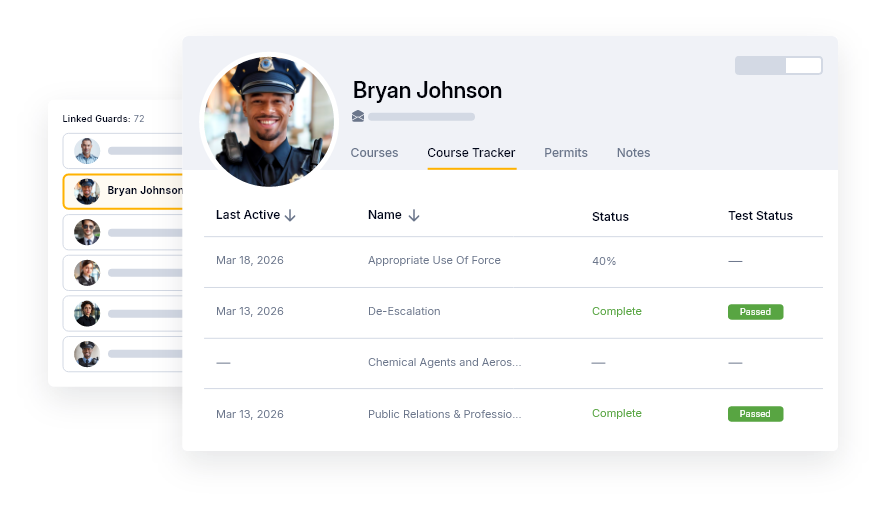Open the Course Tracker tab
Image resolution: width=886 pixels, height=513 pixels.
pyautogui.click(x=471, y=153)
